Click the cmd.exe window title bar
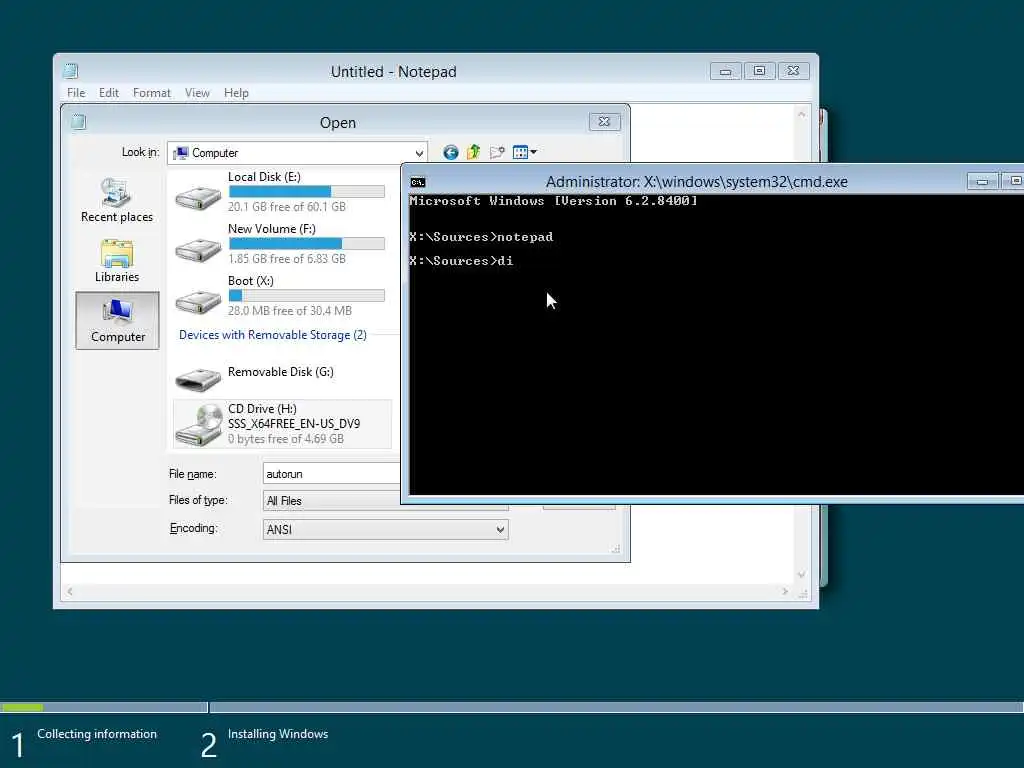1024x768 pixels. point(696,182)
